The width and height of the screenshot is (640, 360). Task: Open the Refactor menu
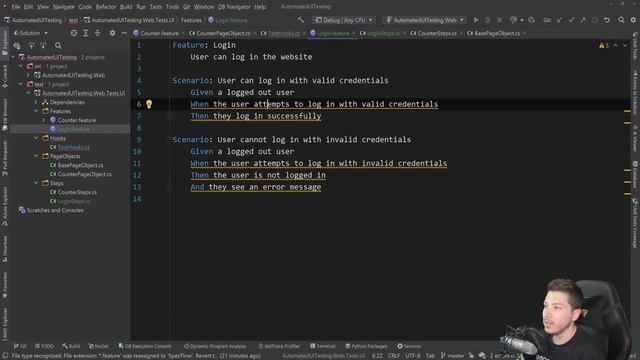pyautogui.click(x=106, y=7)
